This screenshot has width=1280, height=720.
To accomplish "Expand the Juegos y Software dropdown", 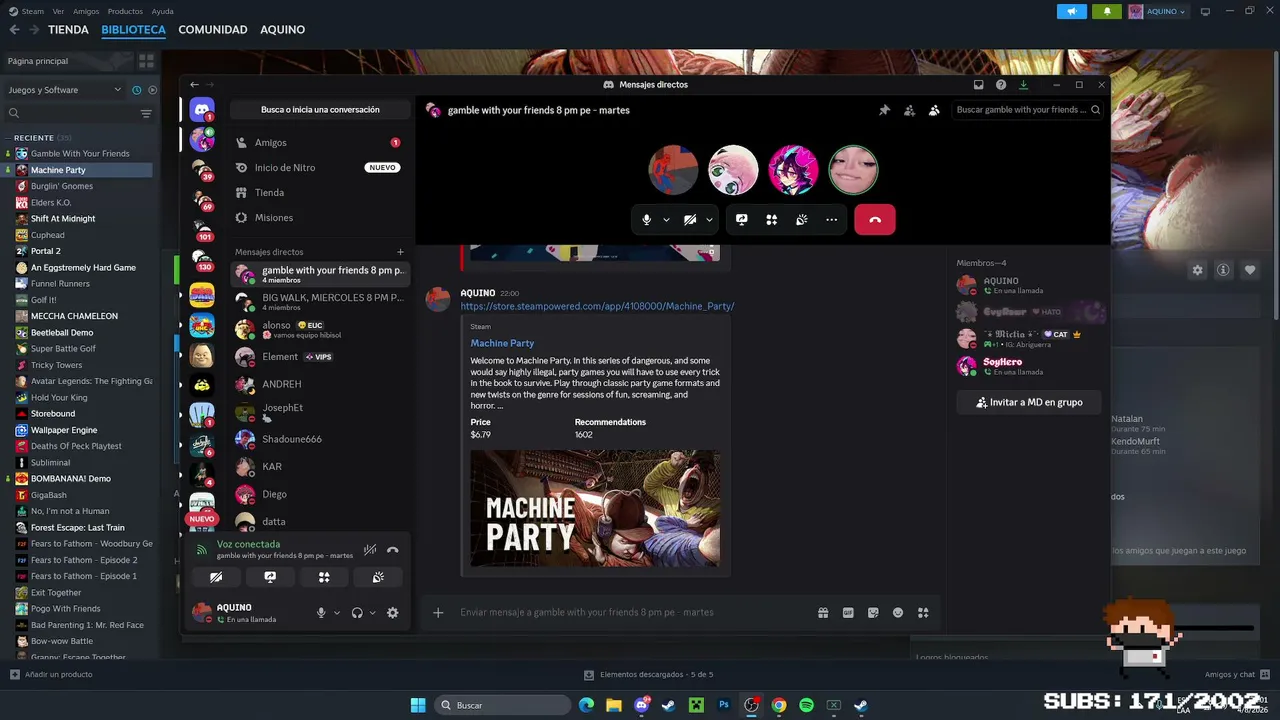I will [x=64, y=90].
